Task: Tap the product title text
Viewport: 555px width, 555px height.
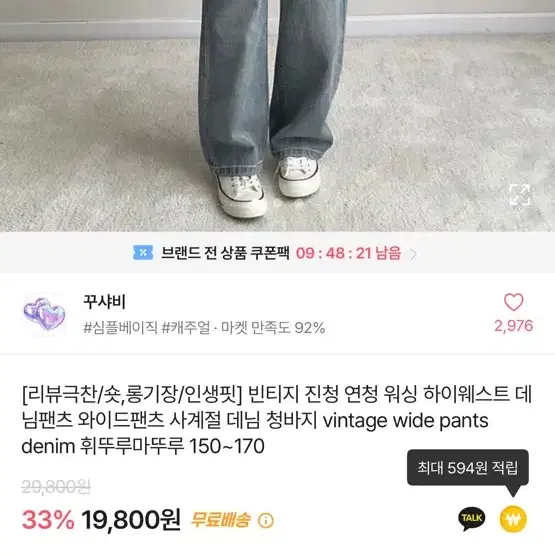Action: click(x=277, y=420)
